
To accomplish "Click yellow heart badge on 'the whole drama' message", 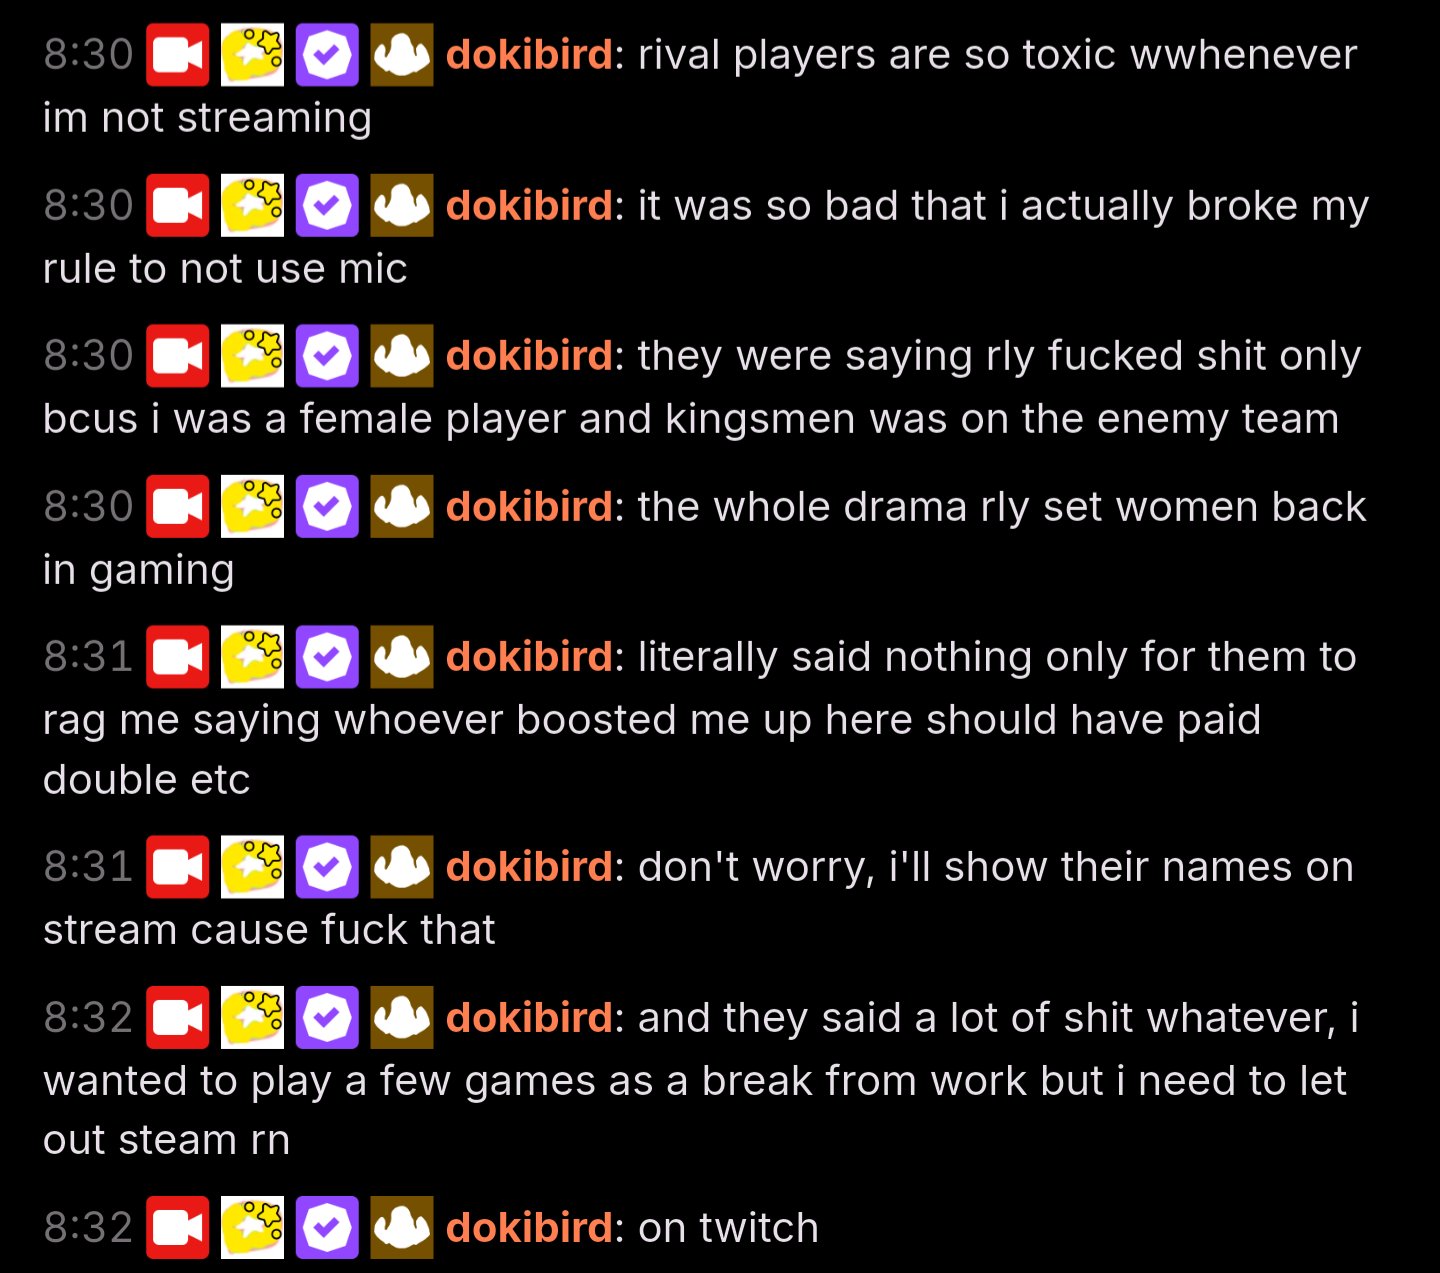I will (252, 507).
